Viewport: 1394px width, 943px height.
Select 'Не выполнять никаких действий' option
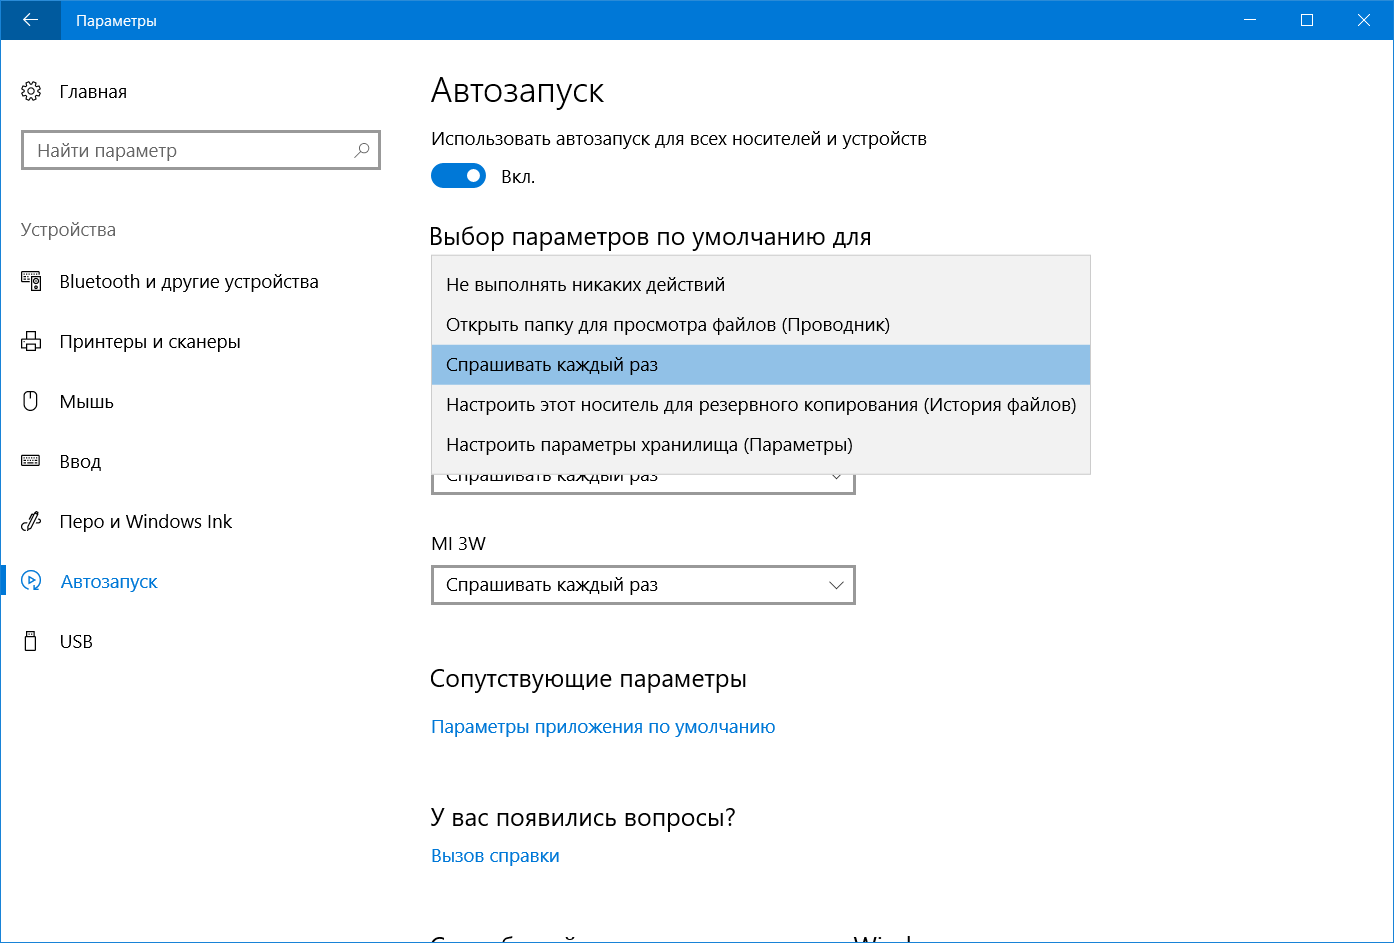click(585, 285)
